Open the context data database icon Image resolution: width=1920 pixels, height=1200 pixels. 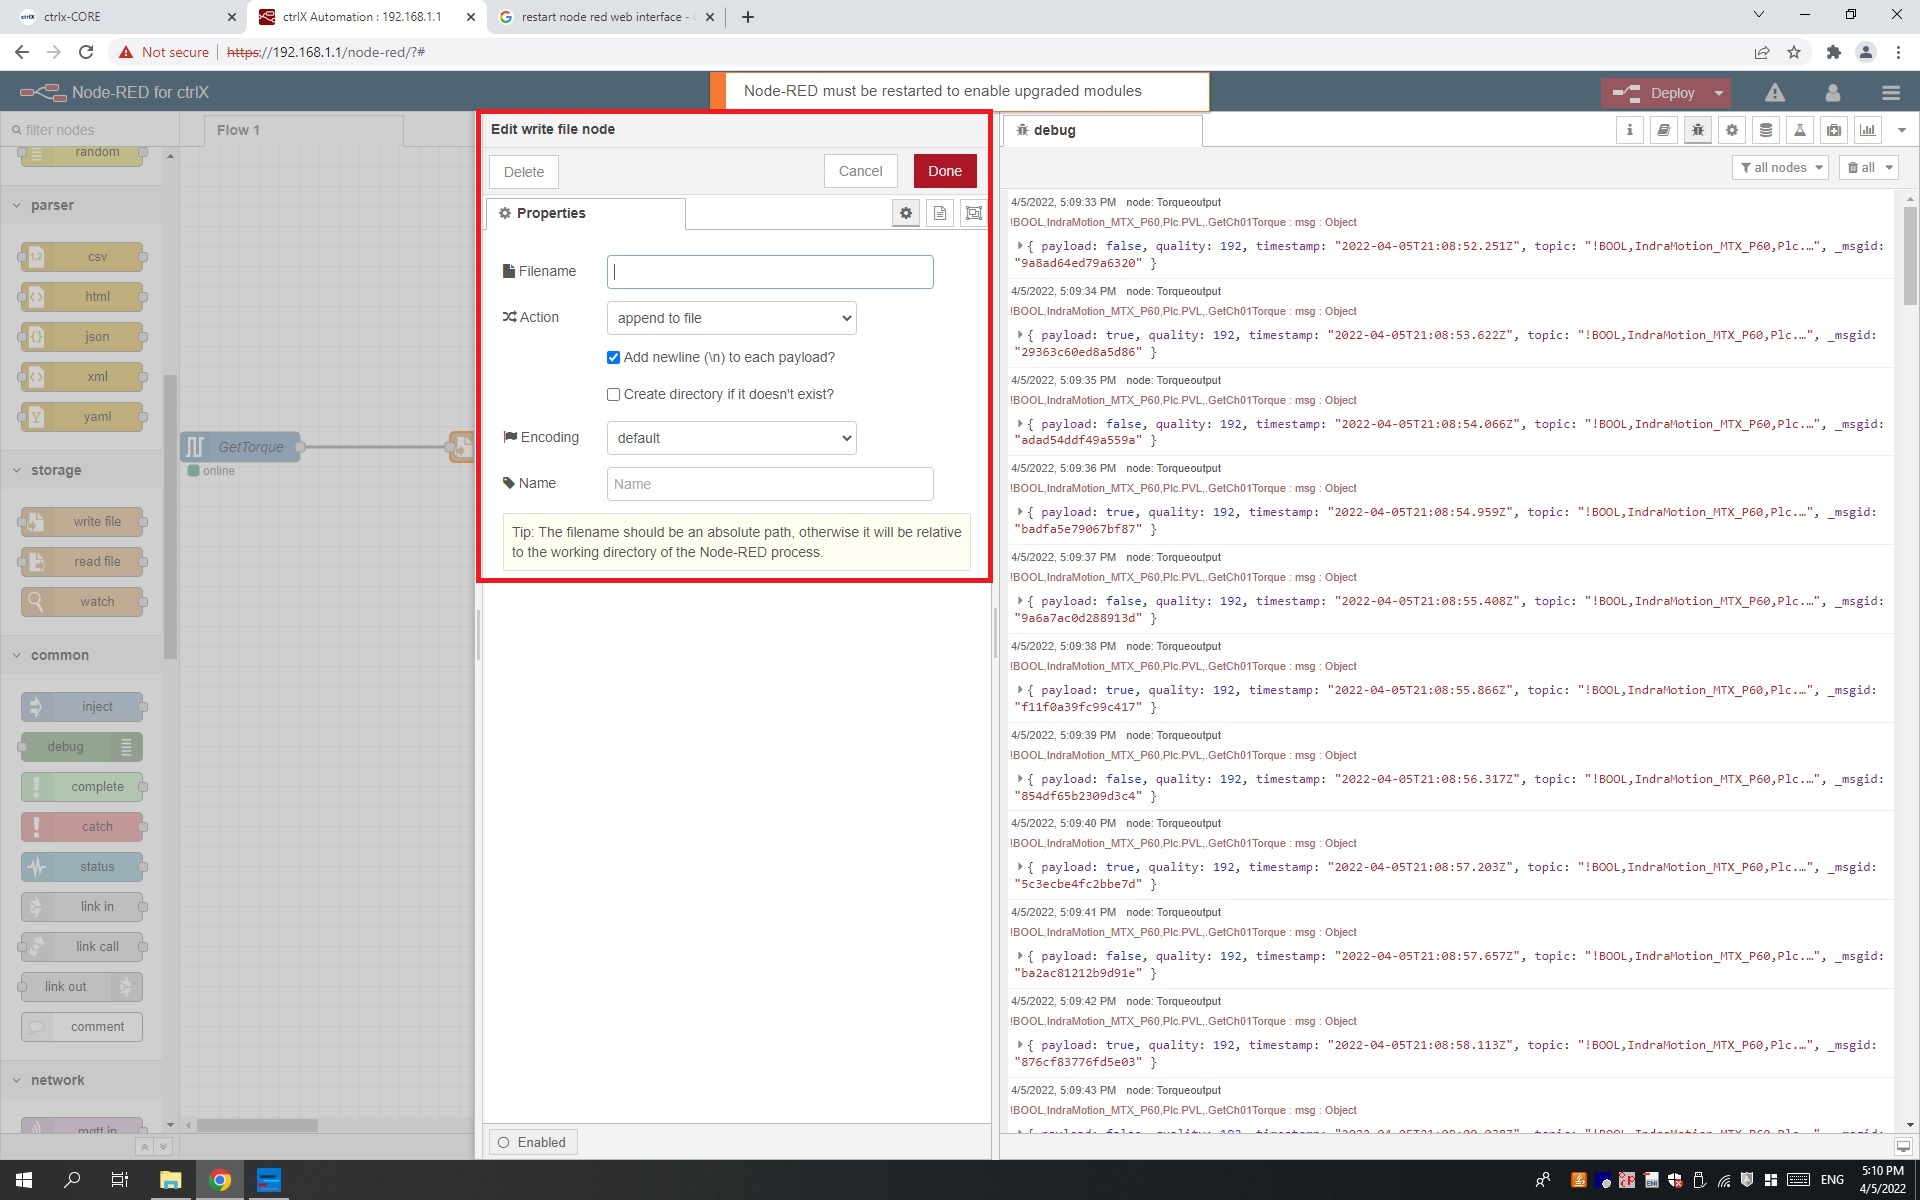tap(1765, 130)
